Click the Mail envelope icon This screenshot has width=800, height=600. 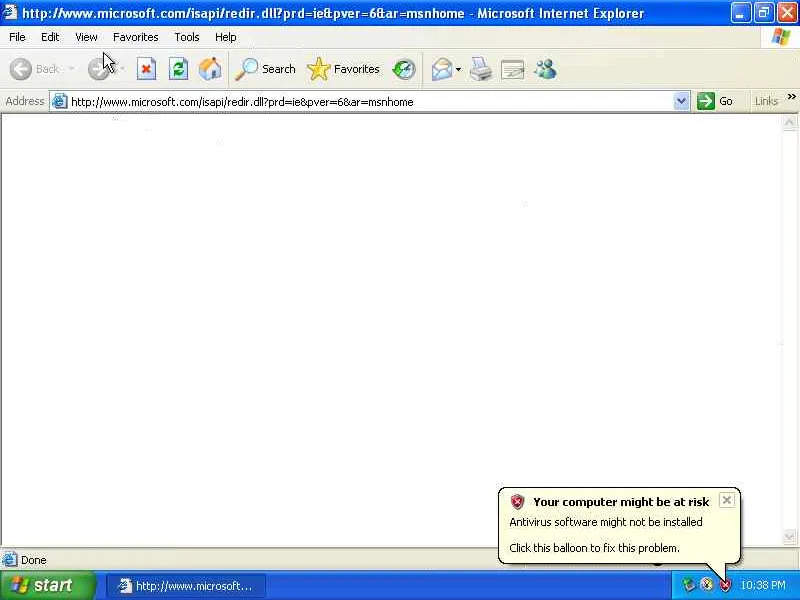tap(442, 69)
